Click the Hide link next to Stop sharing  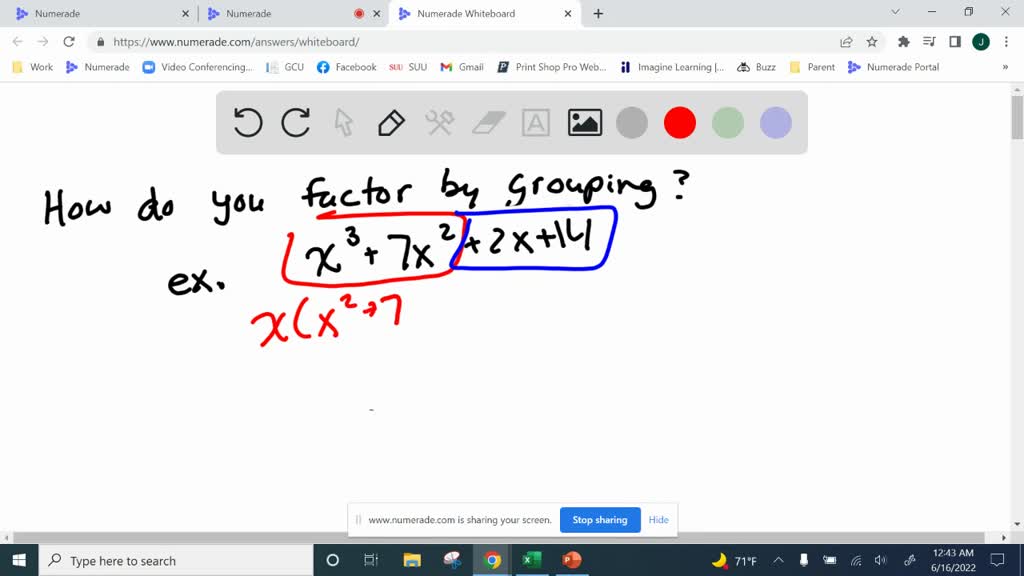click(658, 520)
